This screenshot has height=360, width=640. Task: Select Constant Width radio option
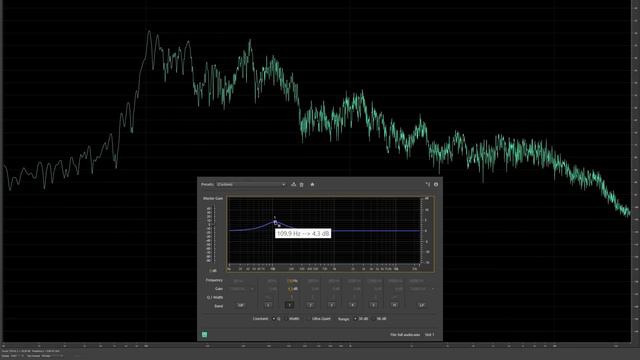[x=287, y=319]
